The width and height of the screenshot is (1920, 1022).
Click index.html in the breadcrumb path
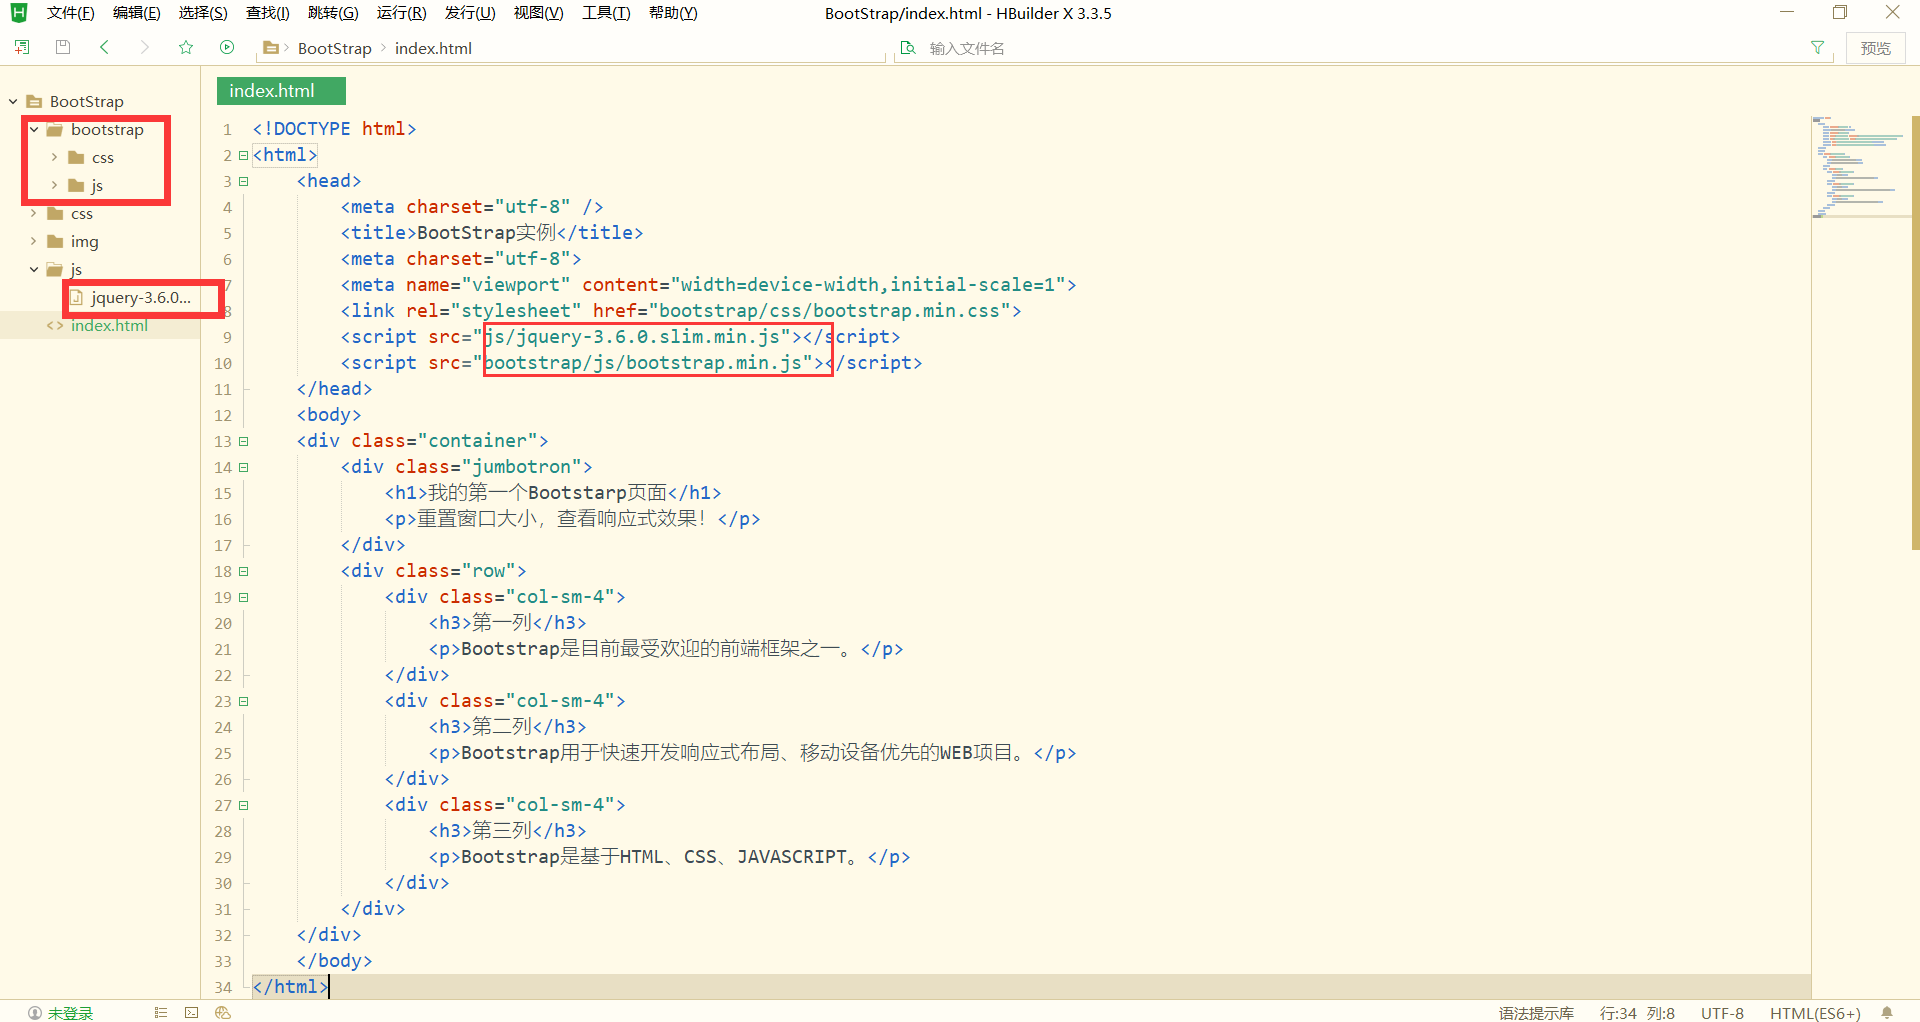tap(433, 48)
